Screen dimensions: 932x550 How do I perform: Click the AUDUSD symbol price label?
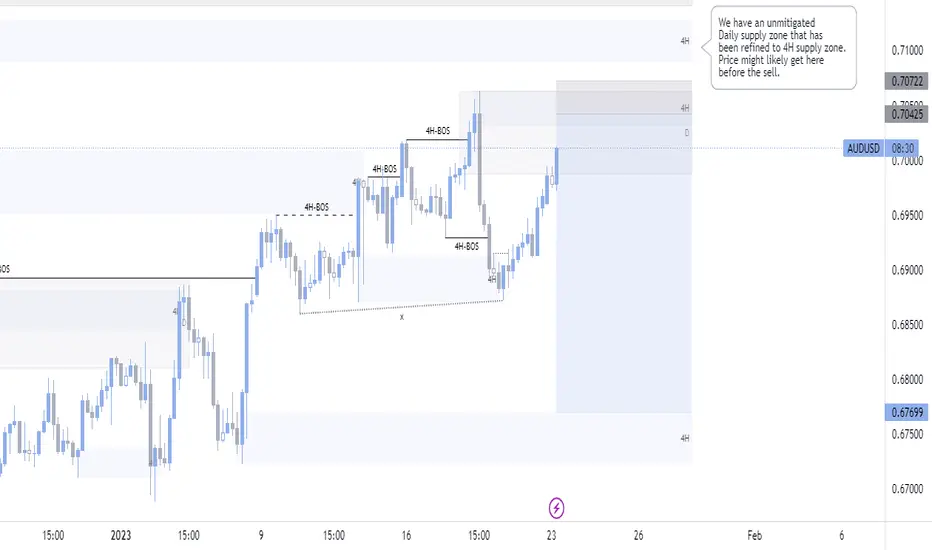click(863, 148)
